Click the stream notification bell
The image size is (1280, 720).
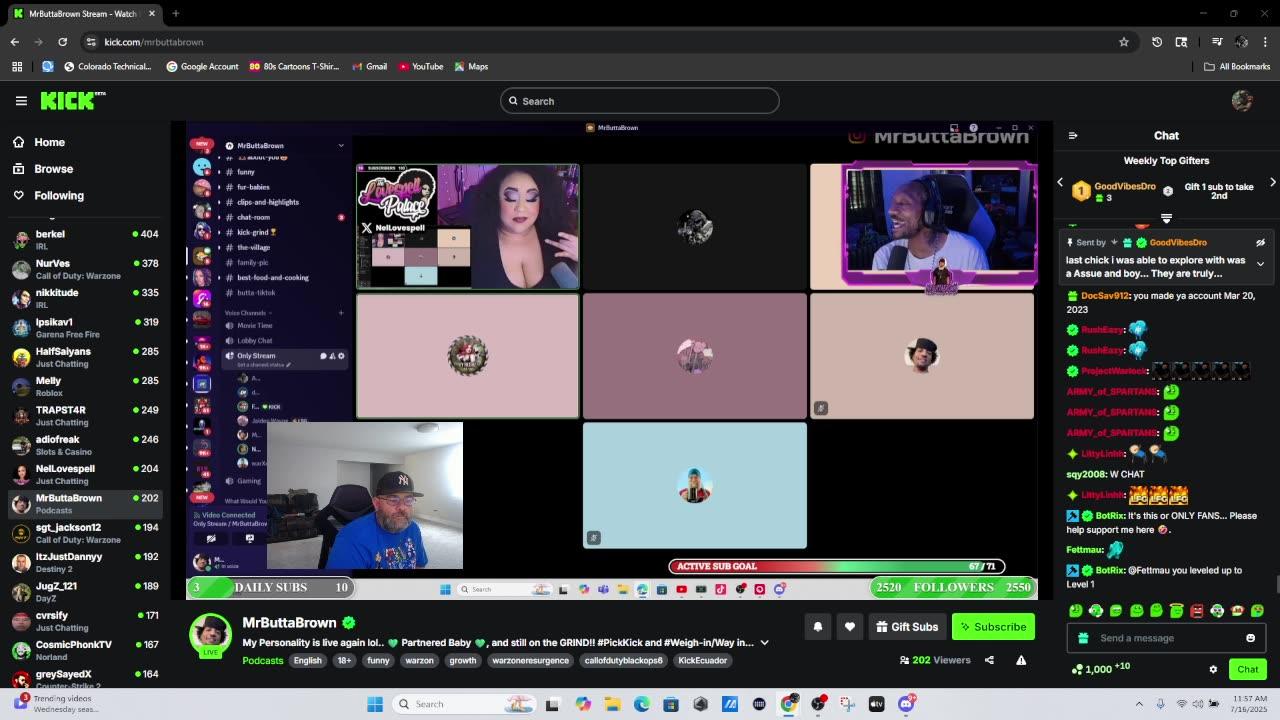click(x=817, y=627)
